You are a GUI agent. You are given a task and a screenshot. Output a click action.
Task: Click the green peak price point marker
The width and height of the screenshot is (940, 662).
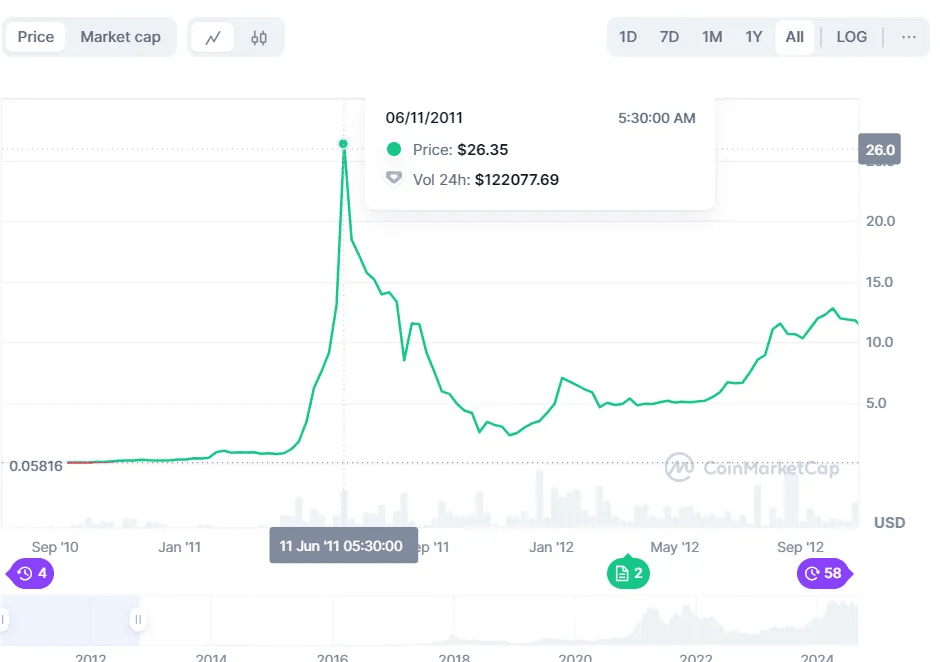tap(343, 144)
